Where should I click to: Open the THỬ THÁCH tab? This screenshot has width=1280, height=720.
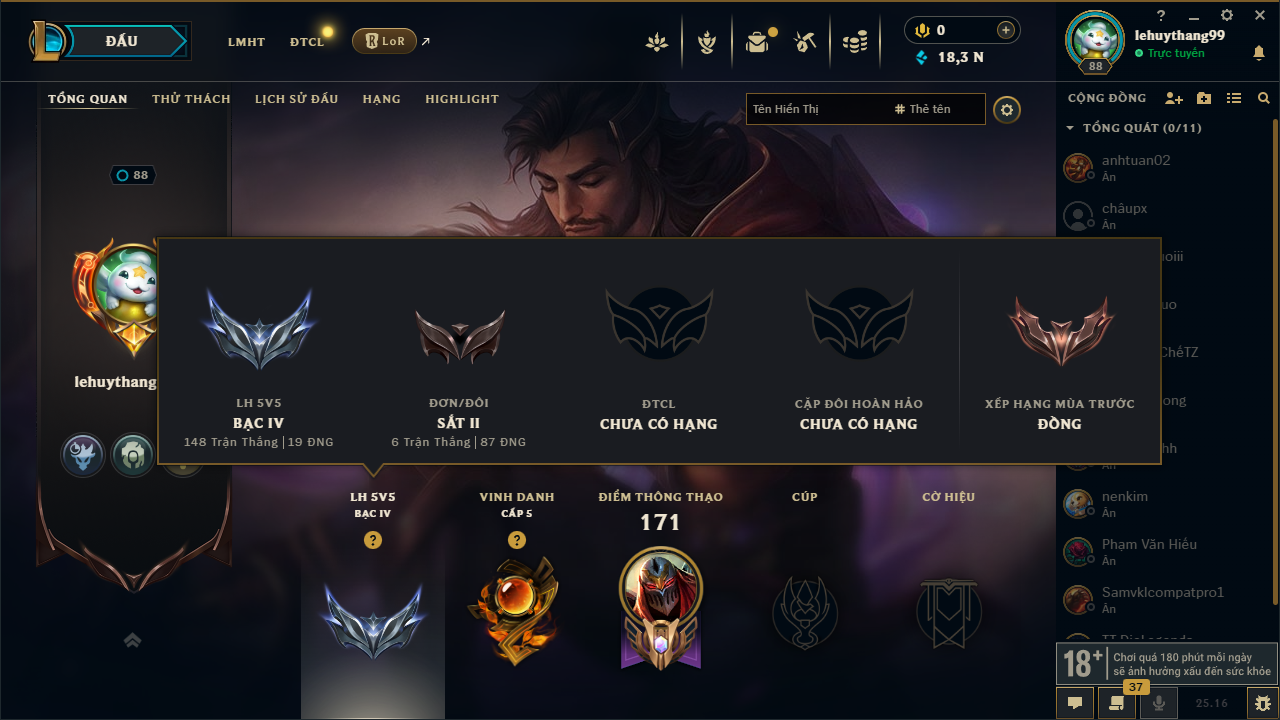pyautogui.click(x=191, y=99)
